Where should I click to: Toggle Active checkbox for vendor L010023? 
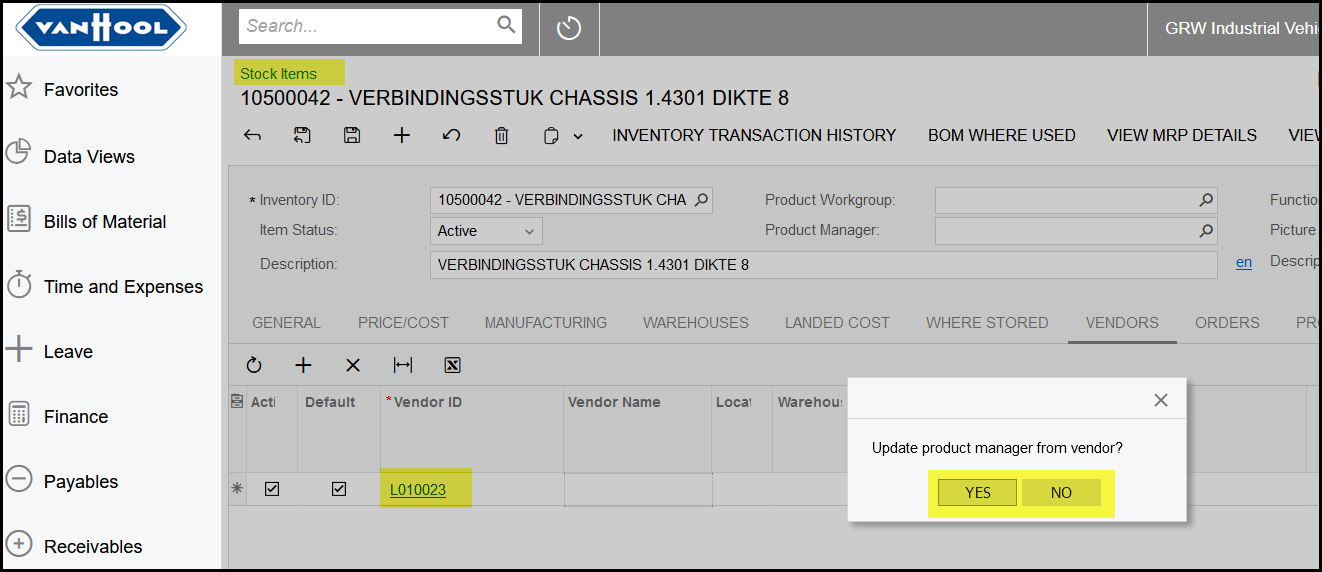pos(272,489)
